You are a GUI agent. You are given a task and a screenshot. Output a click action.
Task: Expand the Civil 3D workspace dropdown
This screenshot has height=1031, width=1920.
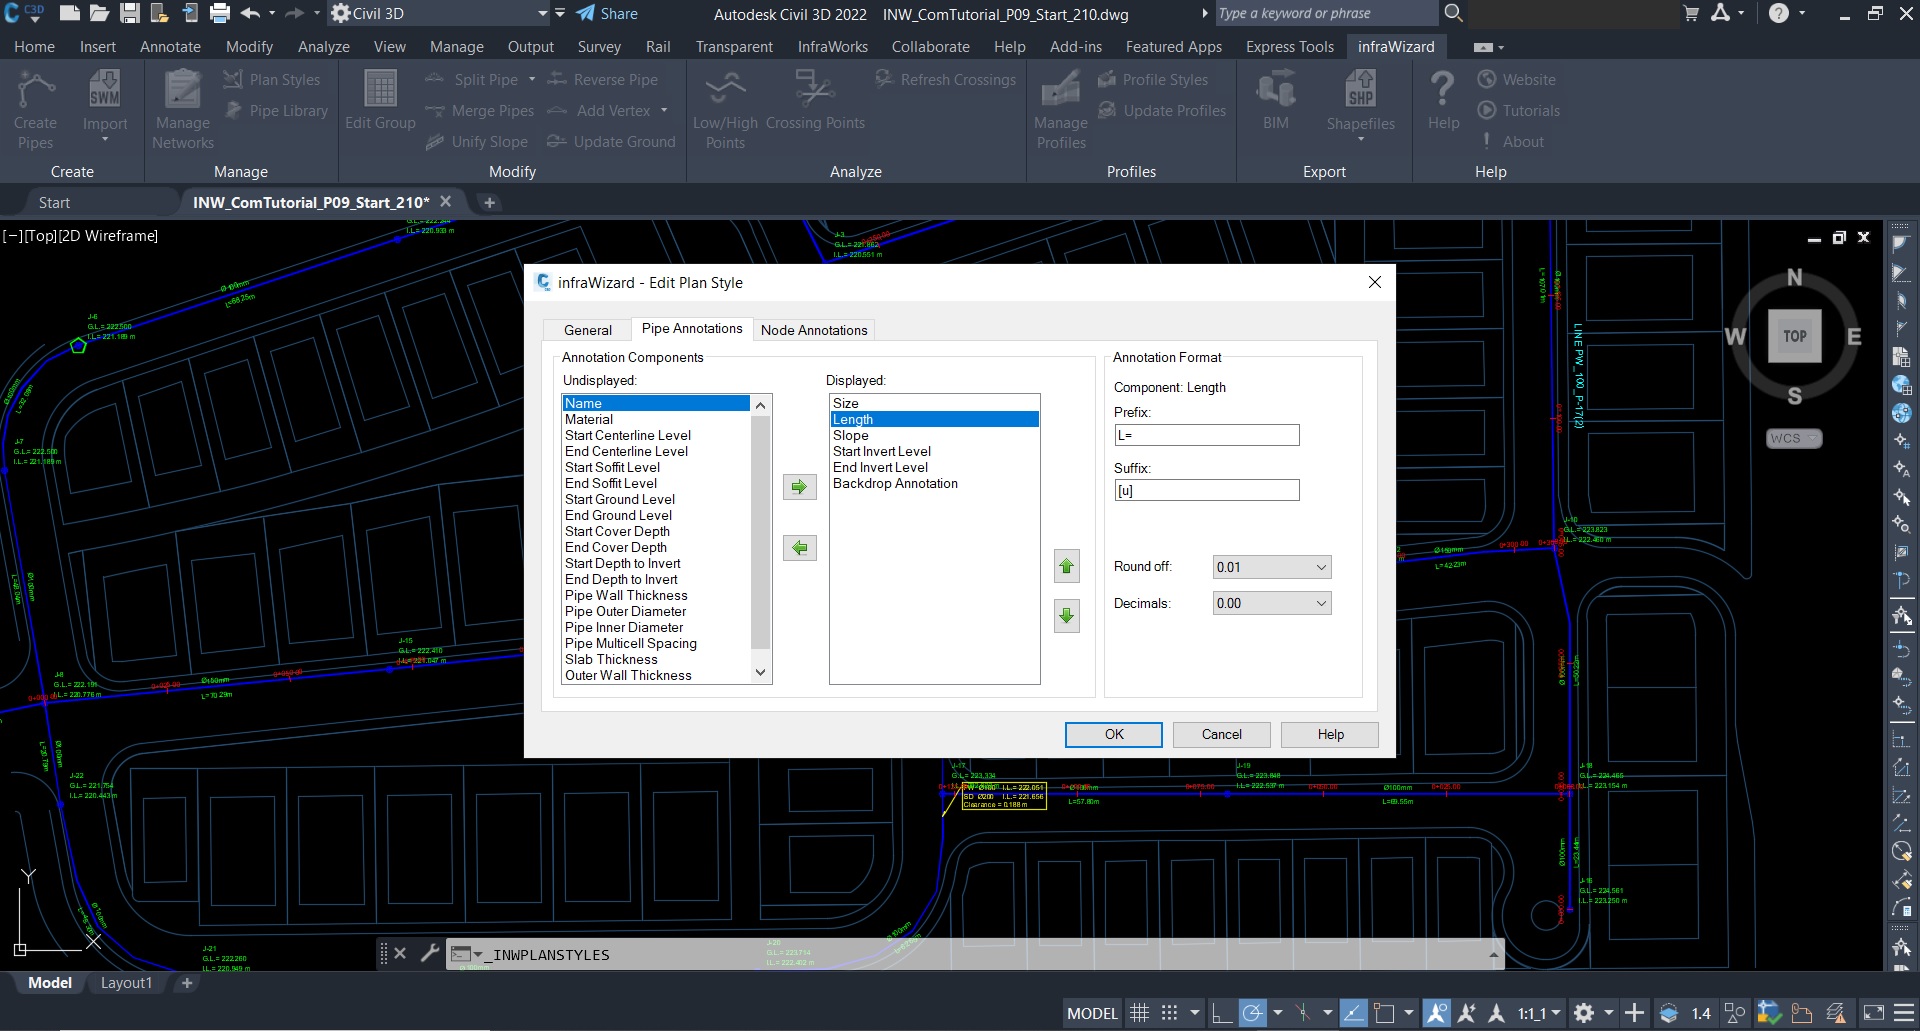click(x=542, y=14)
